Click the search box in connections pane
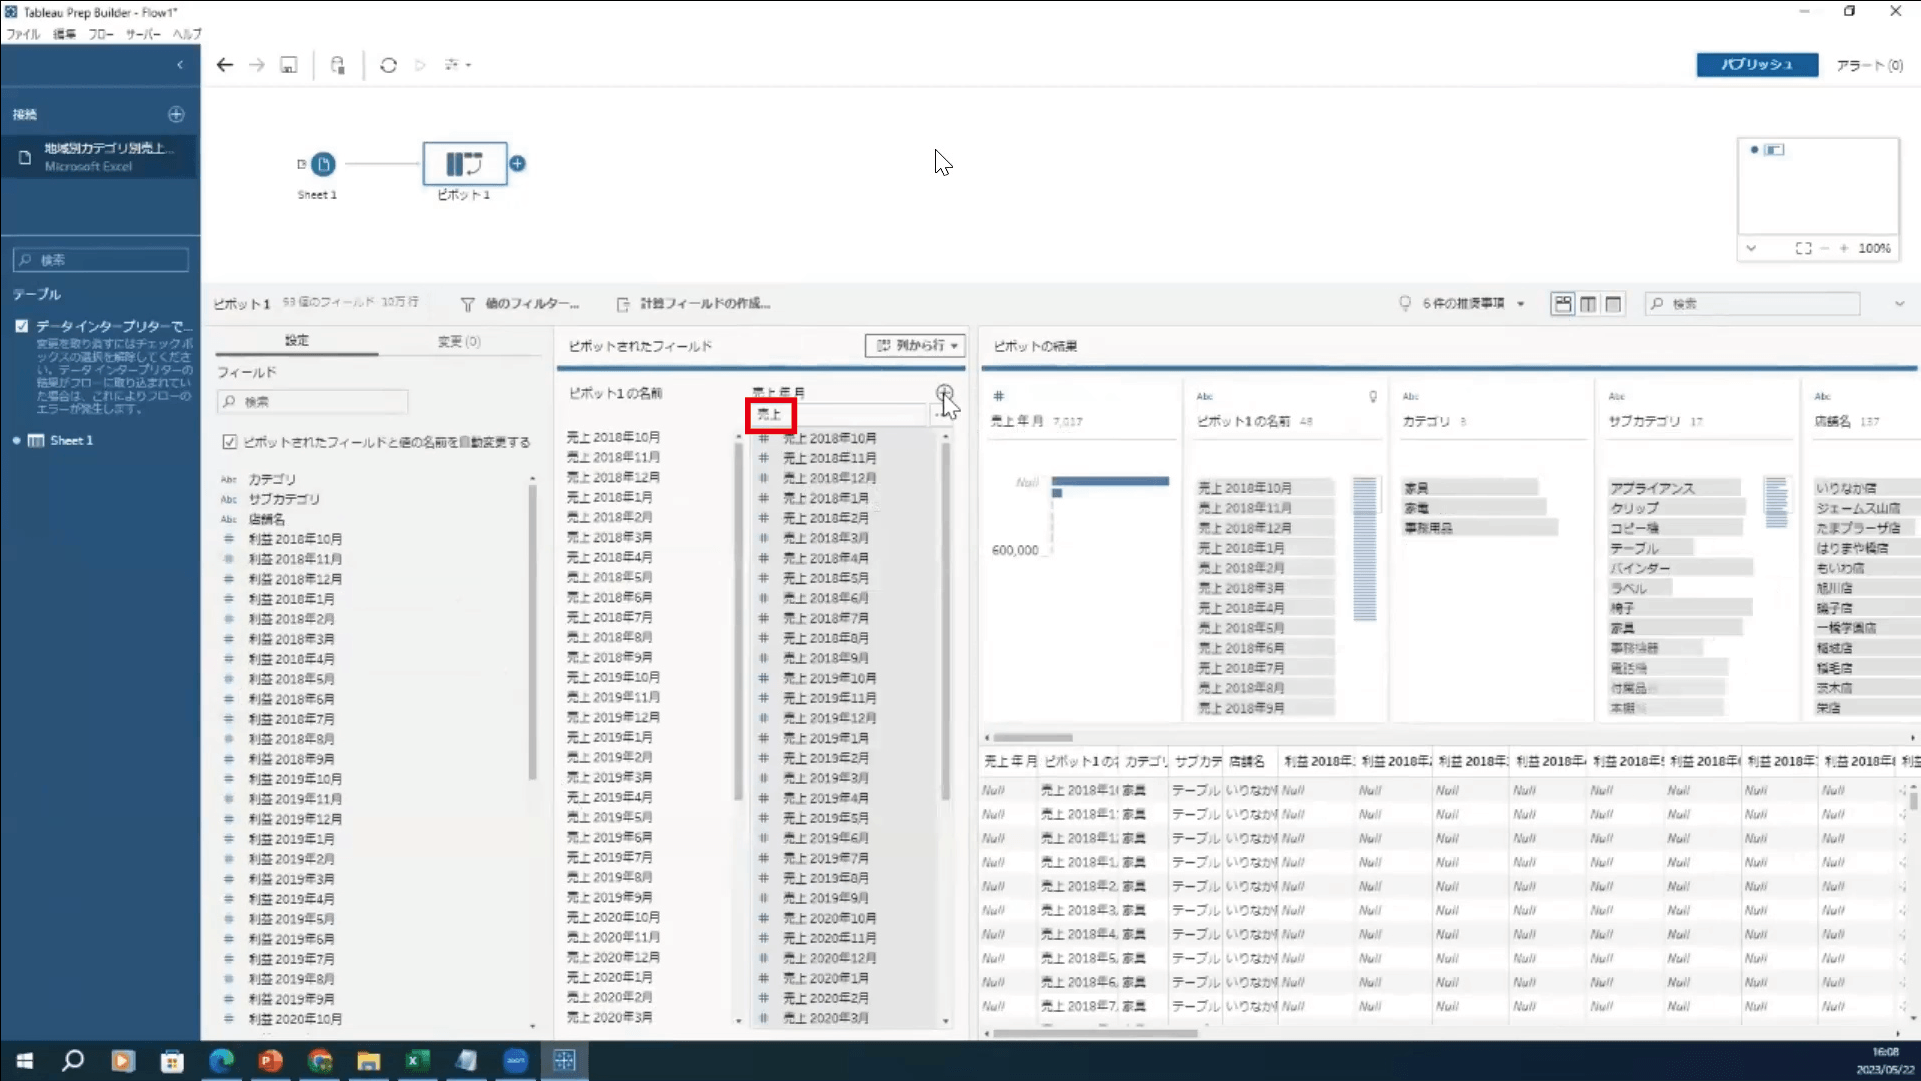The image size is (1921, 1081). coord(101,260)
